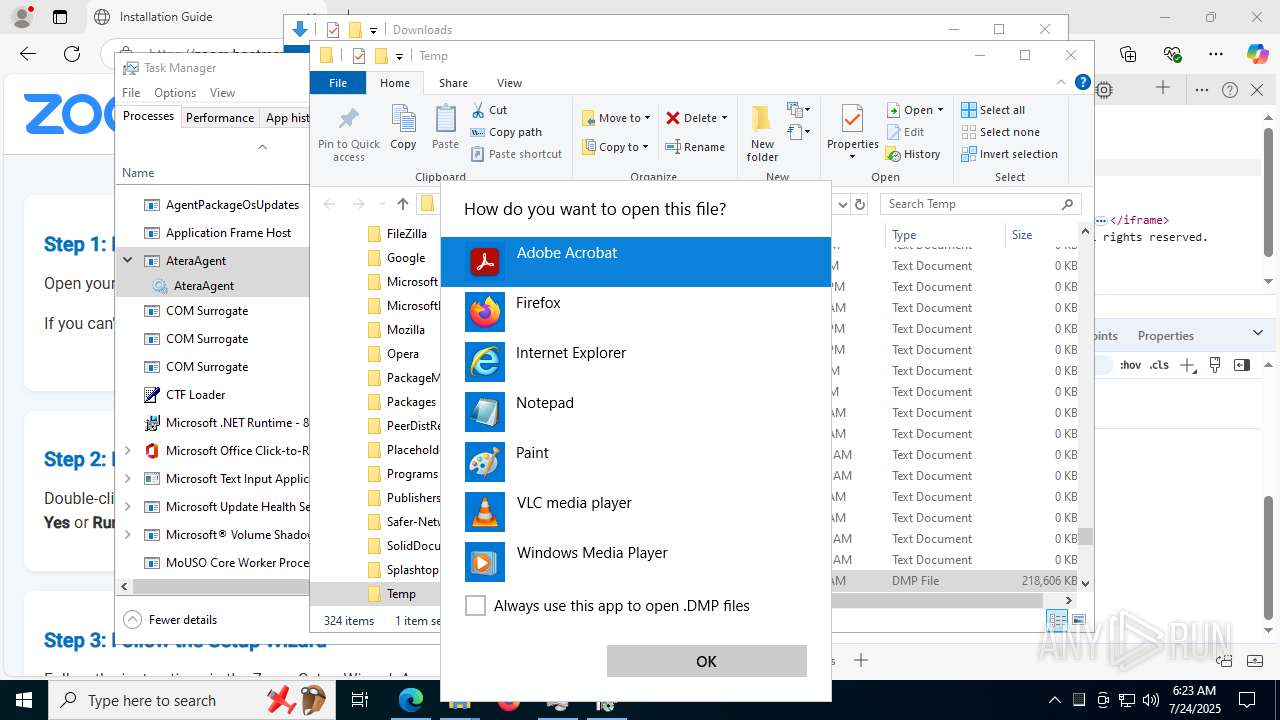
Task: Click the Search Temp input field
Action: pos(980,204)
